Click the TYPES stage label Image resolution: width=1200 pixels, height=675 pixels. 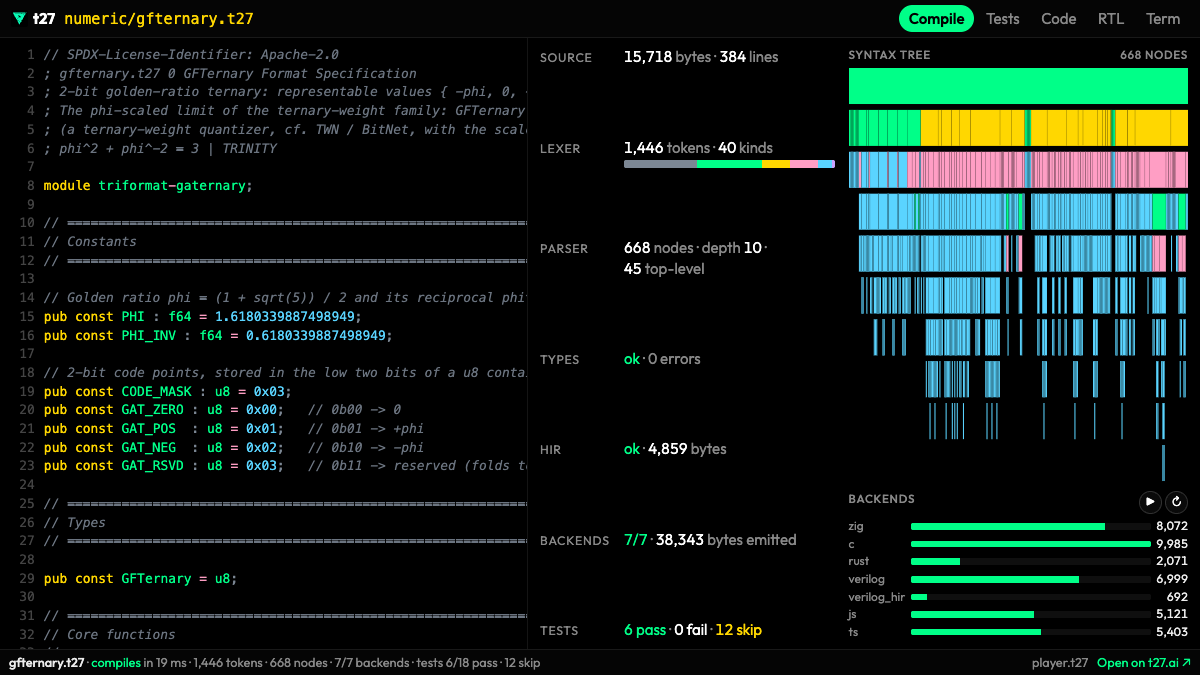(559, 360)
